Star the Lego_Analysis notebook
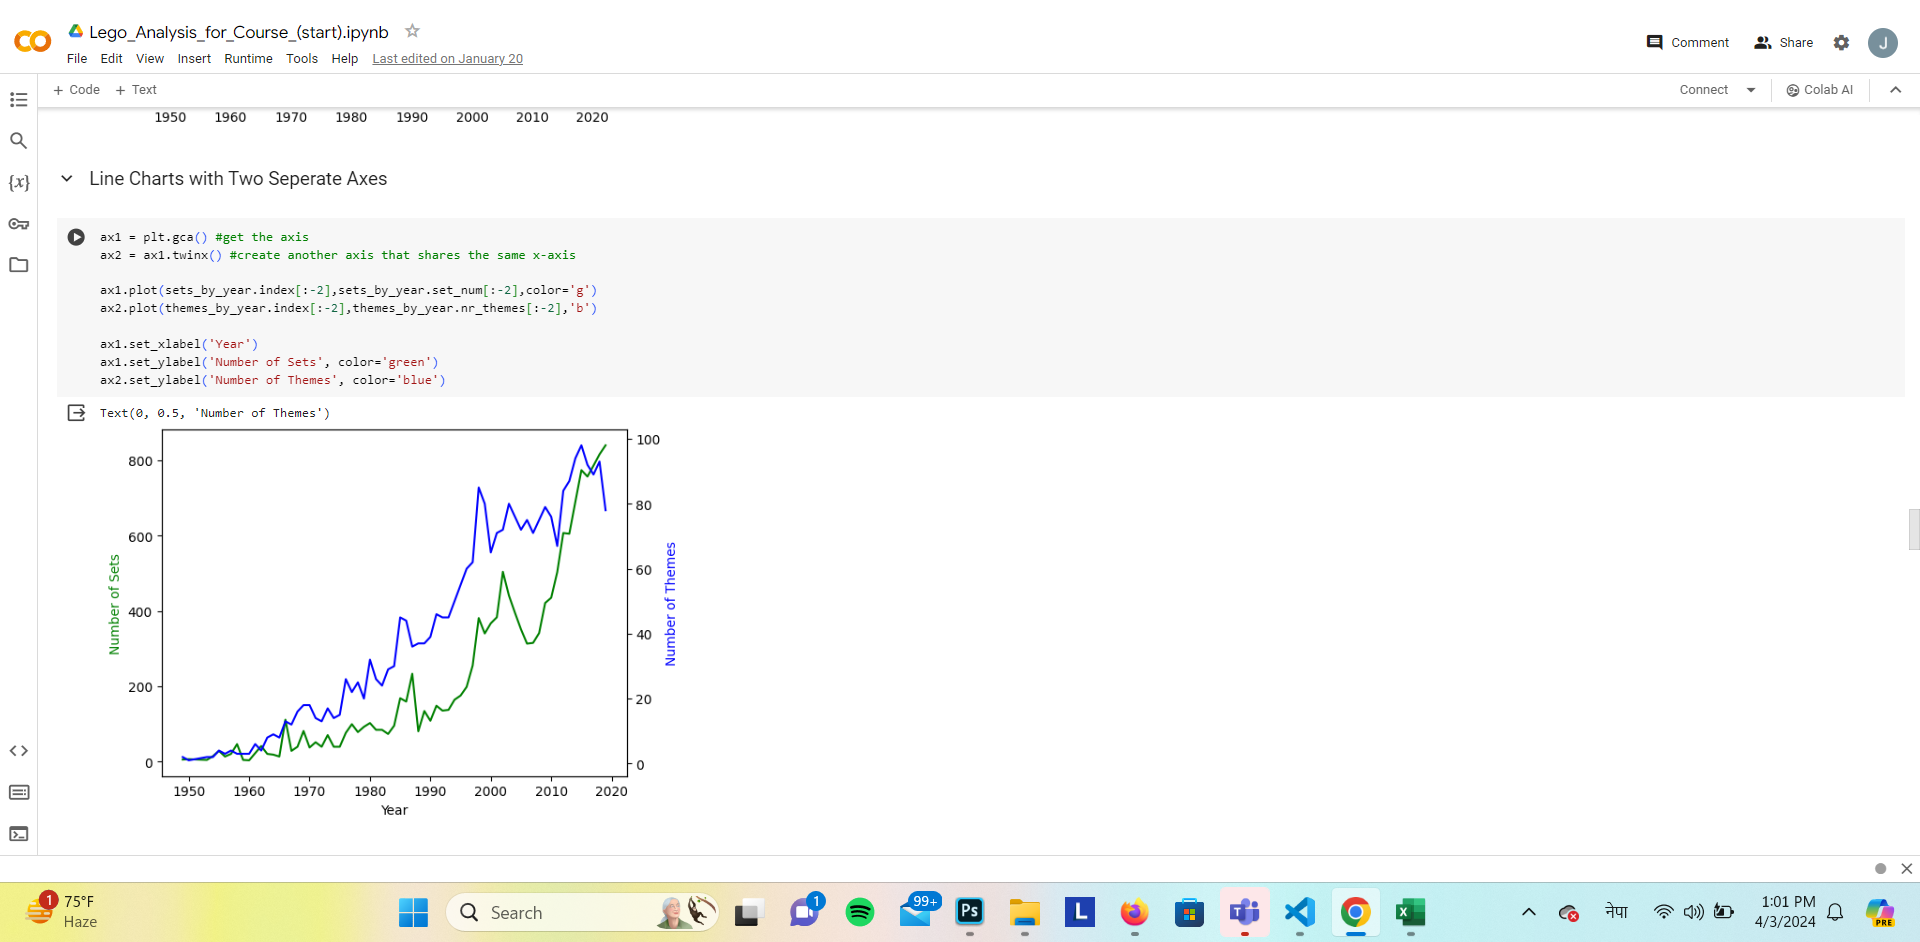Image resolution: width=1920 pixels, height=942 pixels. point(412,31)
